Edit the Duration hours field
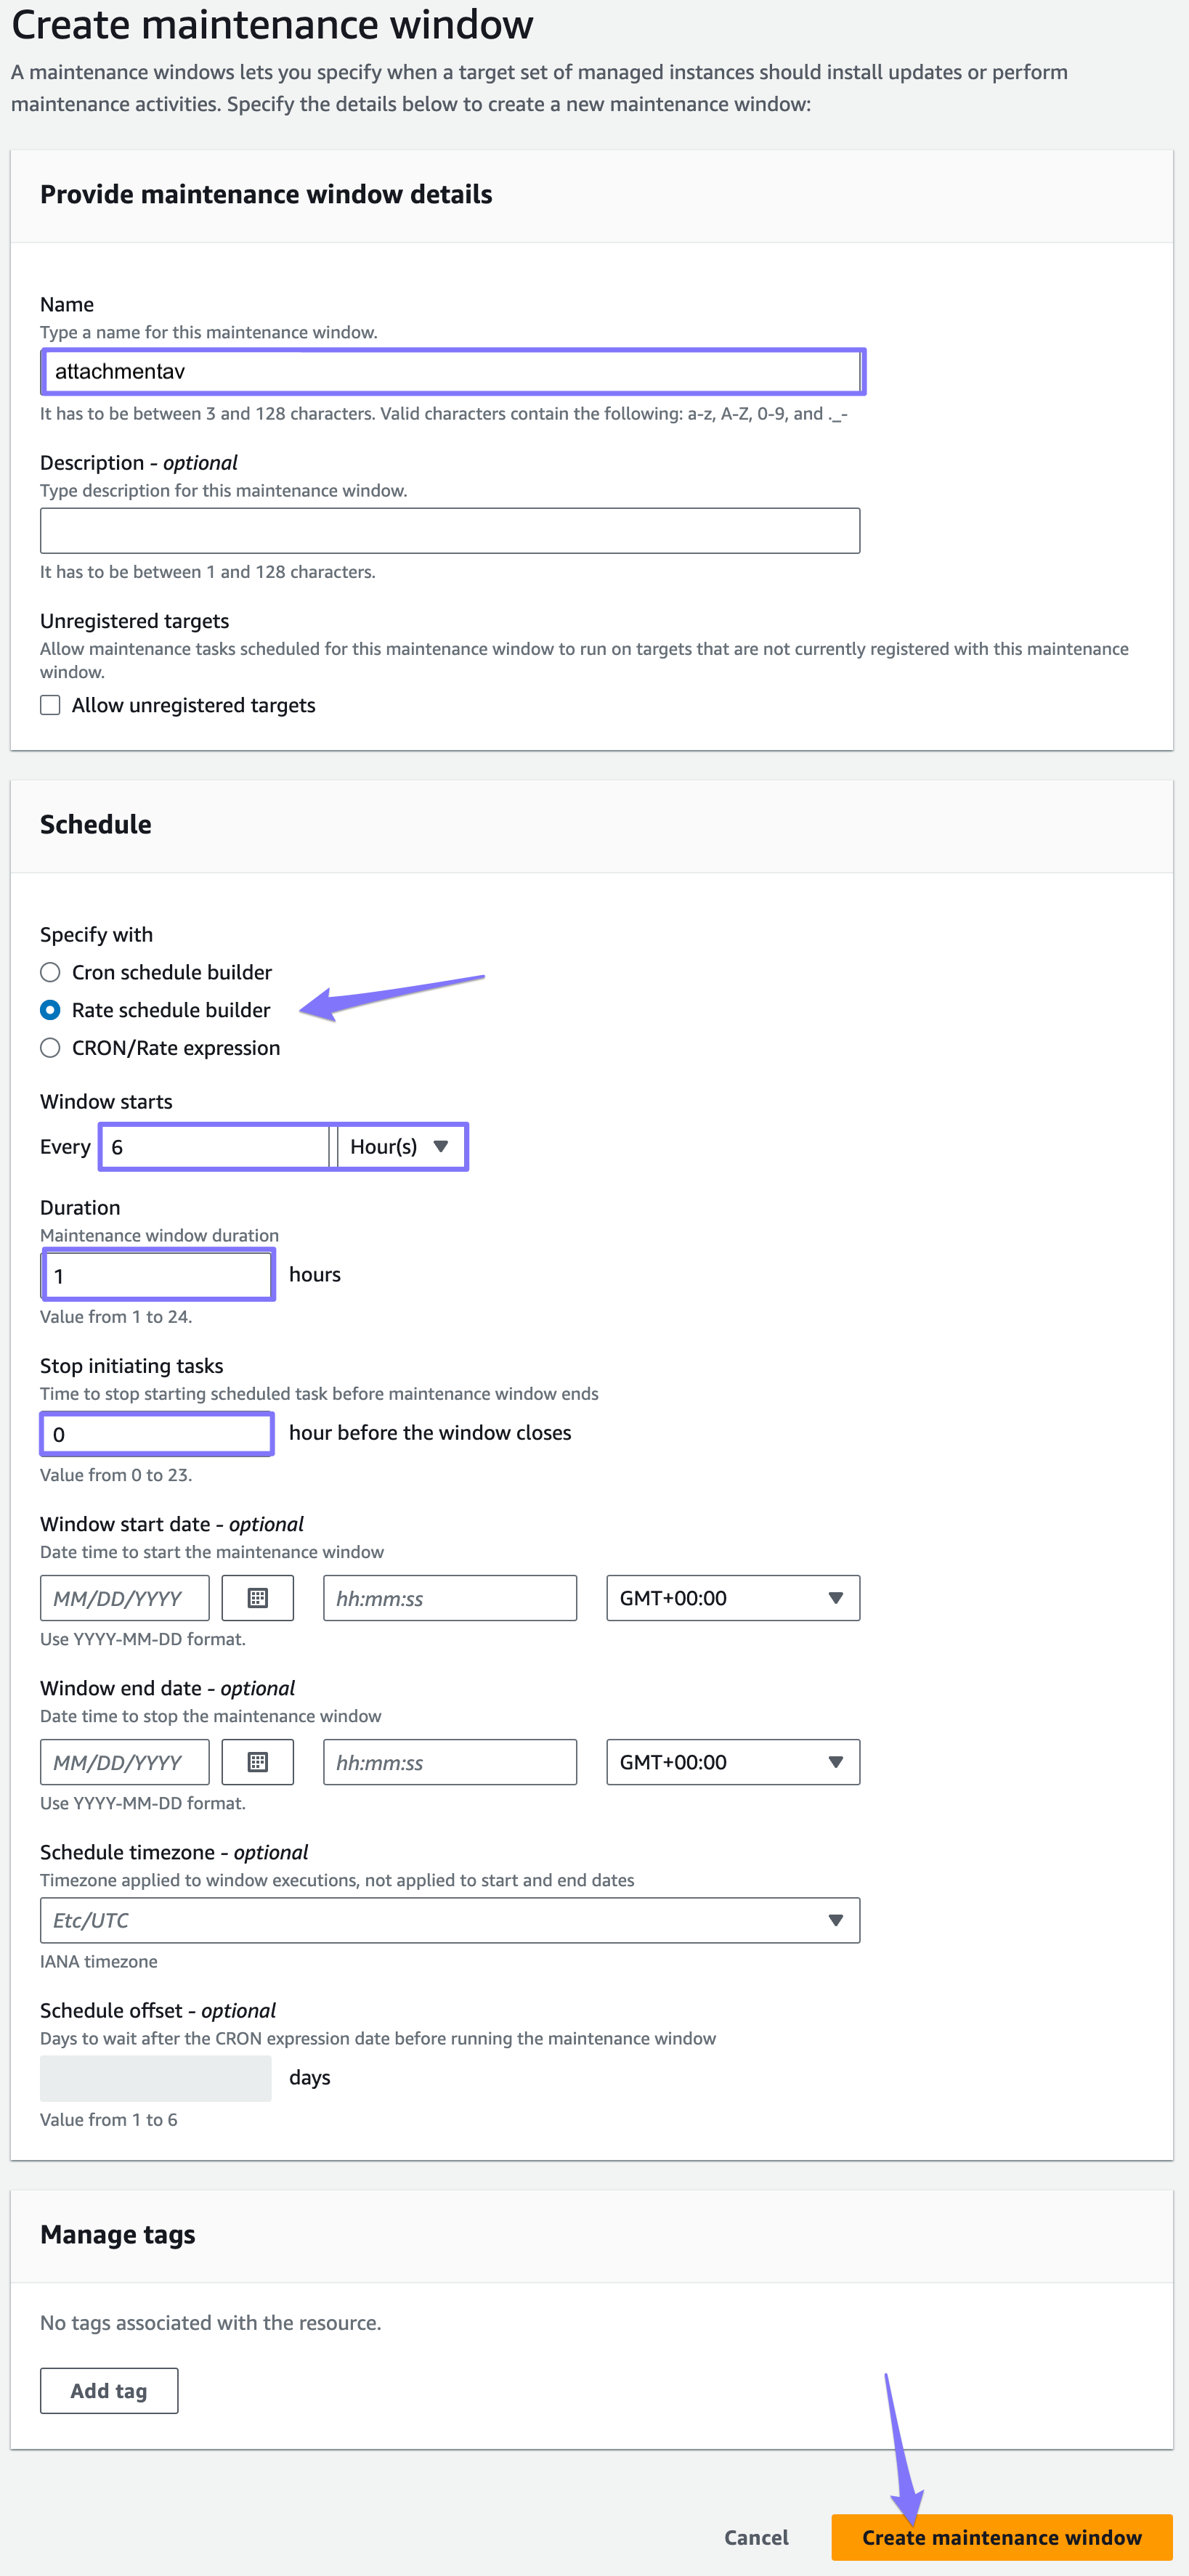Image resolution: width=1189 pixels, height=2576 pixels. [157, 1275]
